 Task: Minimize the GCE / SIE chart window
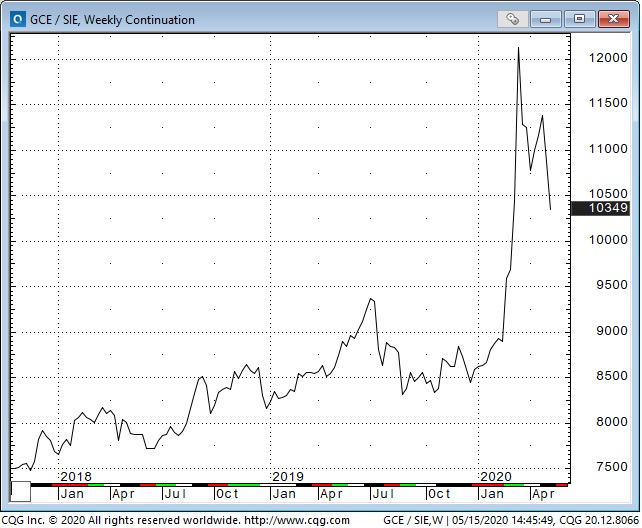point(545,18)
